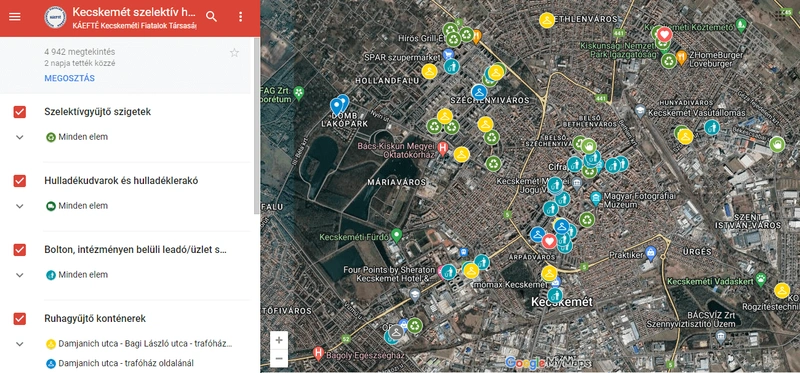This screenshot has height=373, width=800.
Task: Zoom in the map with plus button
Action: pos(279,340)
